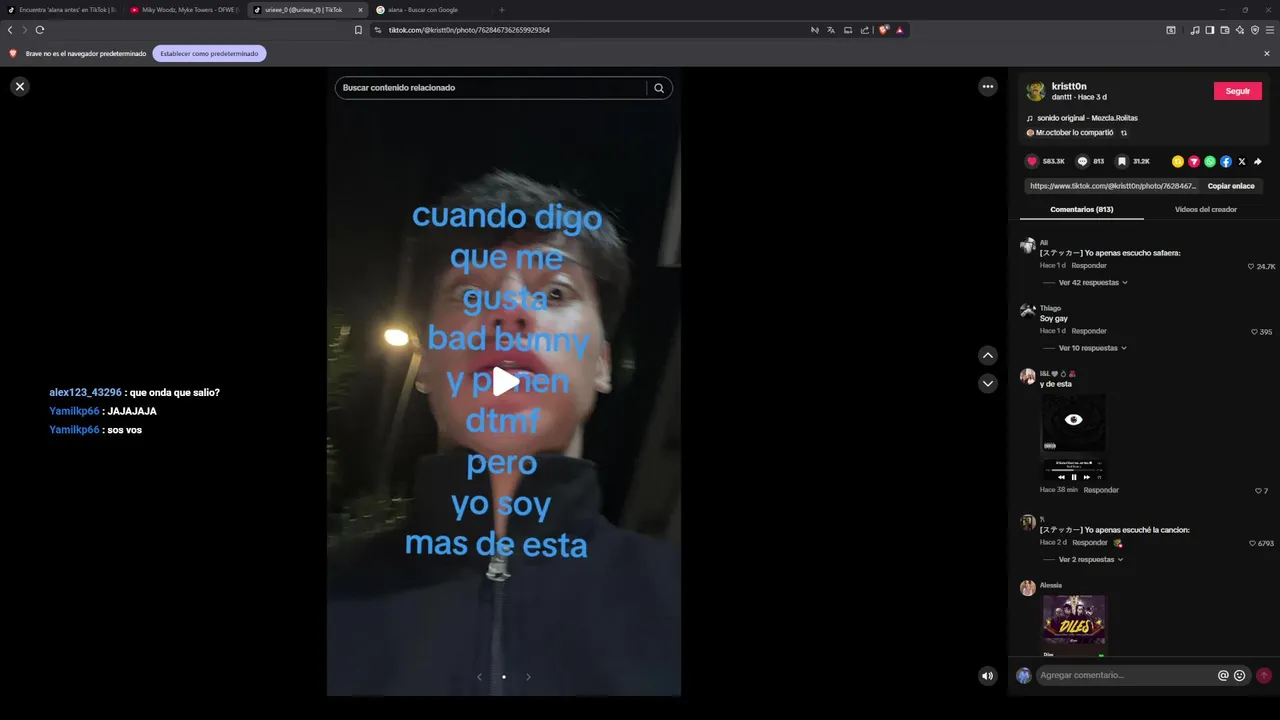Switch to Videos del creador tab
Image resolution: width=1280 pixels, height=720 pixels.
(x=1206, y=209)
